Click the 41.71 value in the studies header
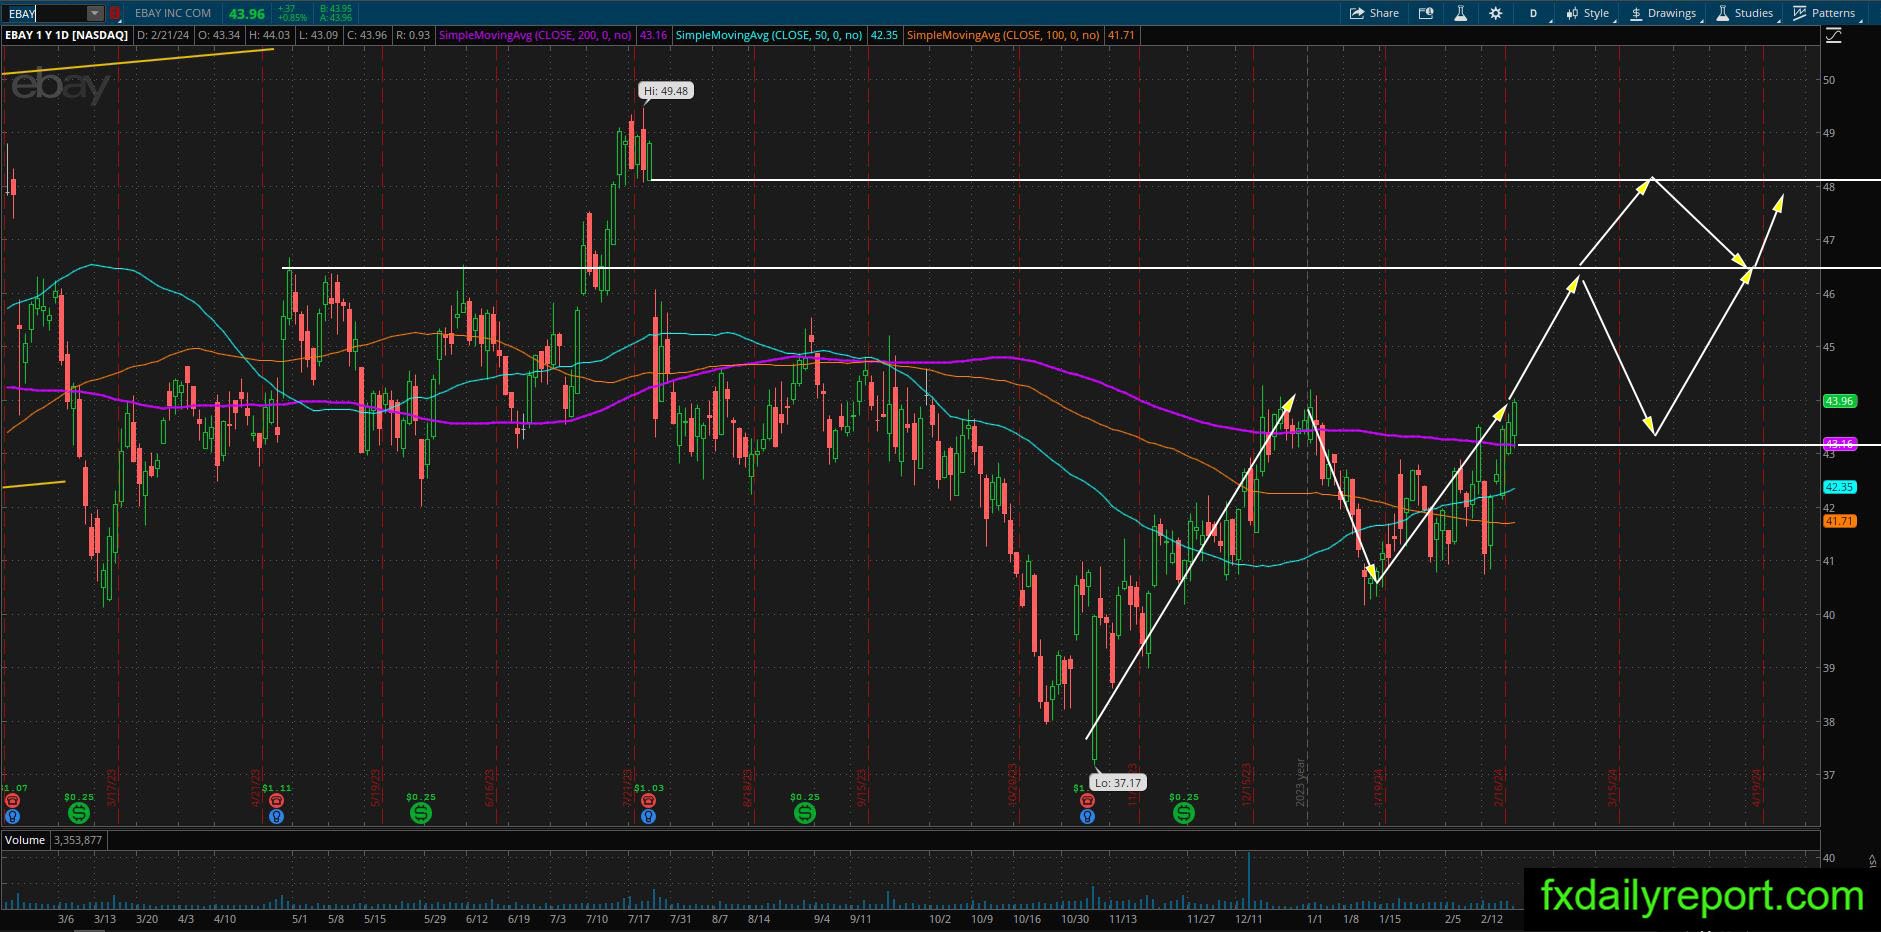 coord(1121,35)
